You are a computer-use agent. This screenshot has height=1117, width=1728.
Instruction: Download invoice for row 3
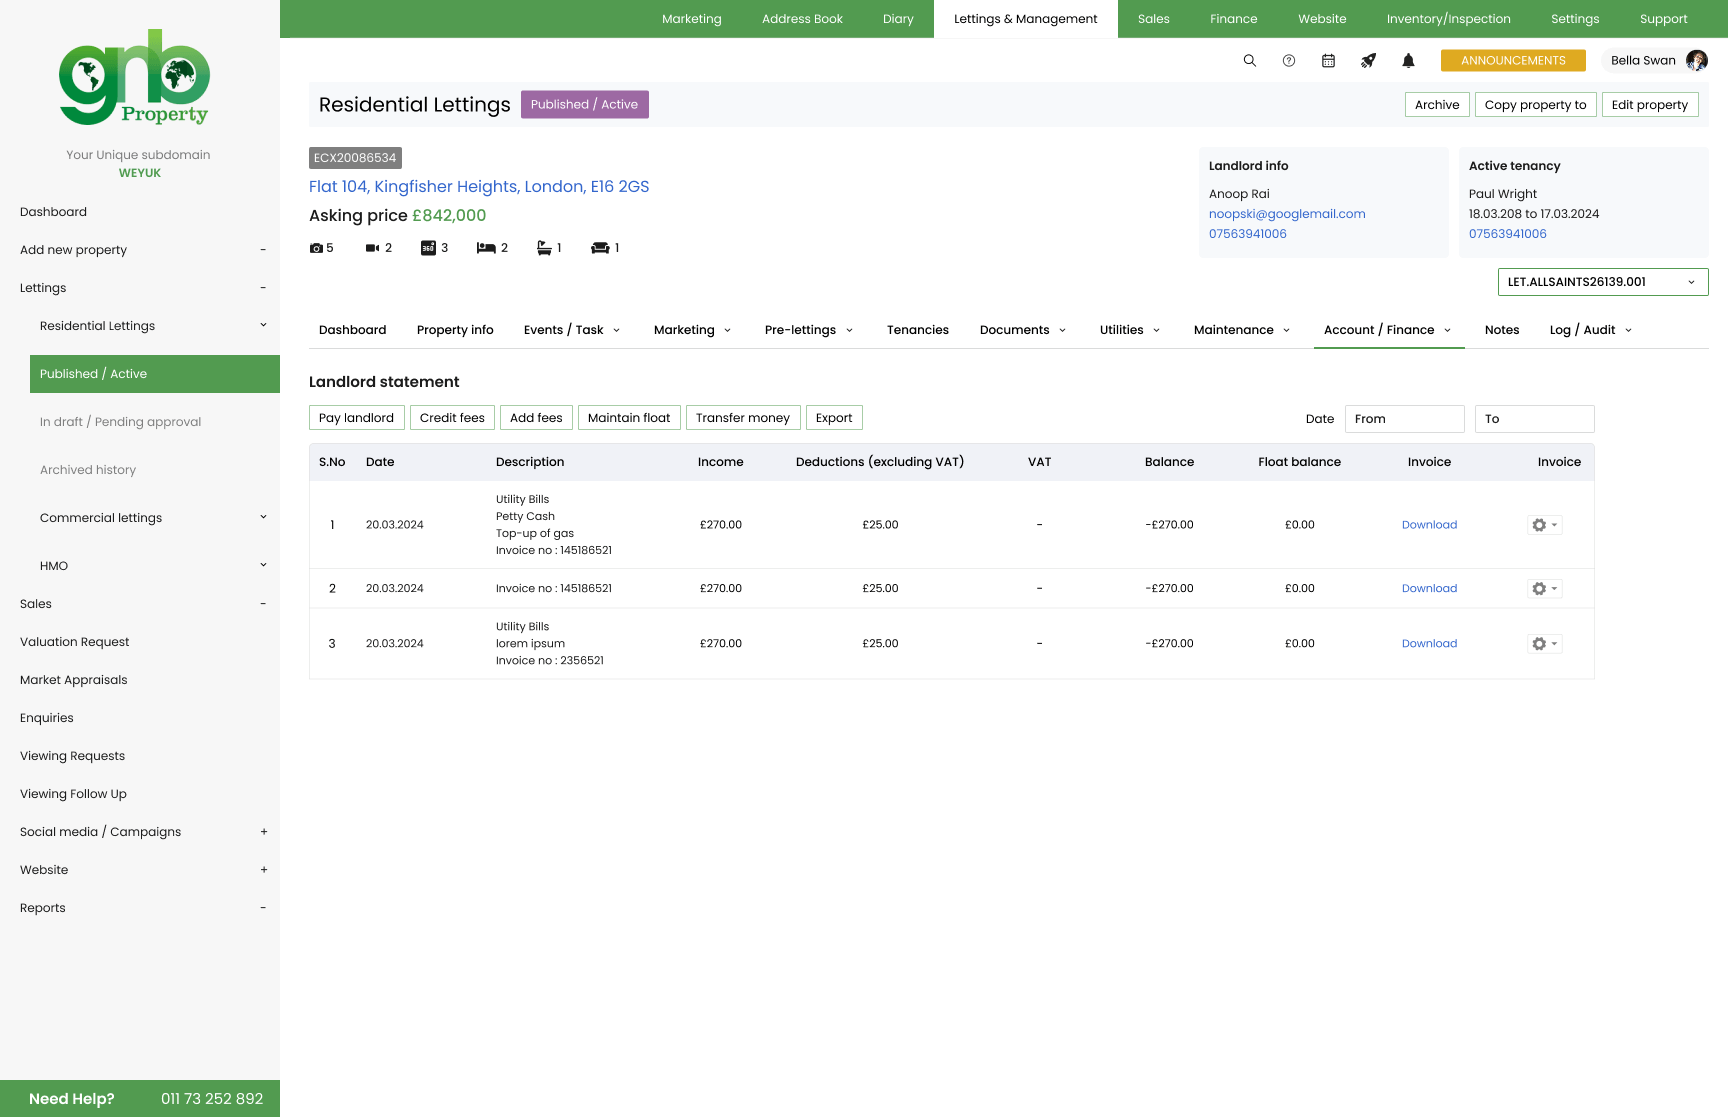click(1429, 644)
